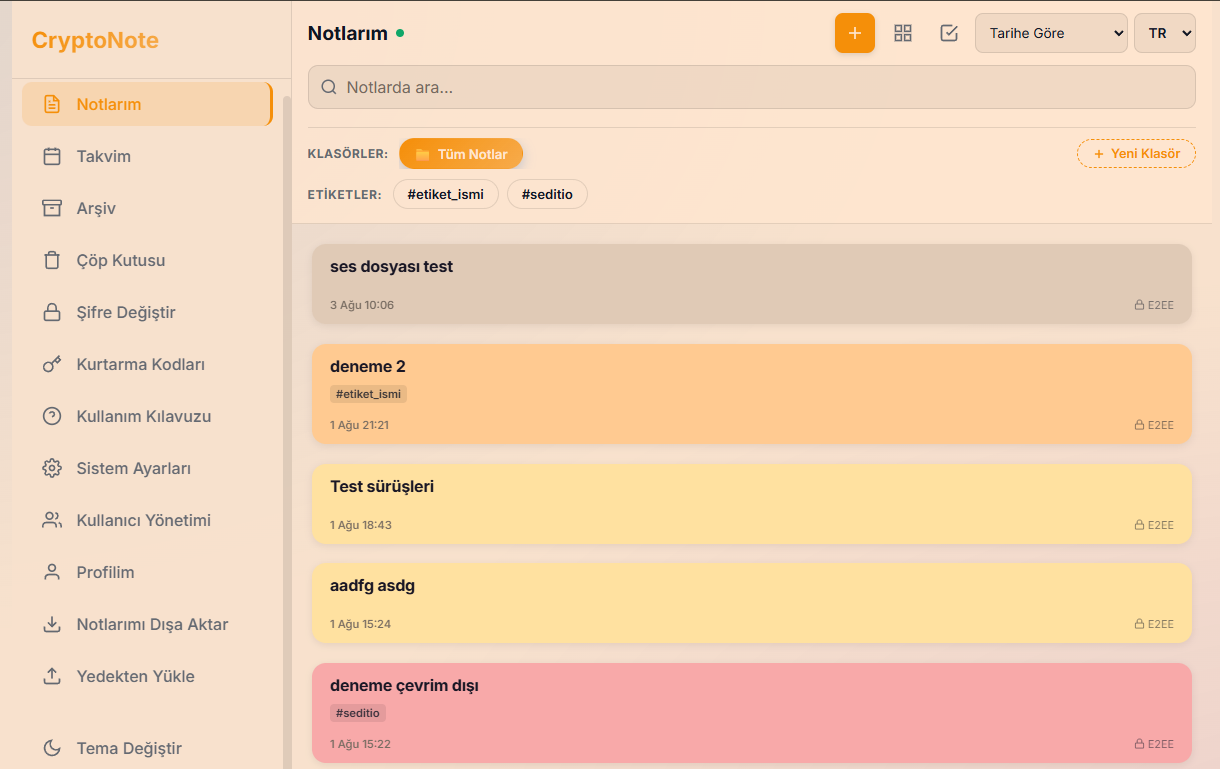Open the Test sürüşleri note card
The image size is (1220, 769).
coord(752,504)
